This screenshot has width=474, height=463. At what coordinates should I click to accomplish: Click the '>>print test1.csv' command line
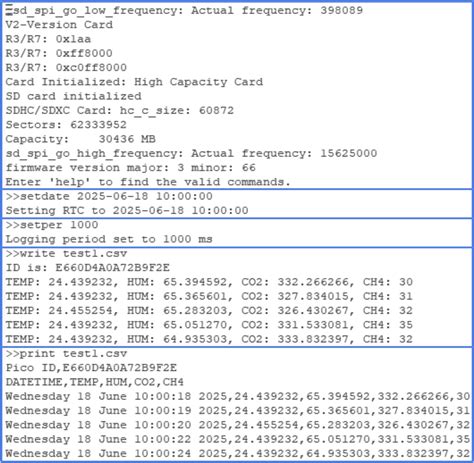pyautogui.click(x=66, y=354)
